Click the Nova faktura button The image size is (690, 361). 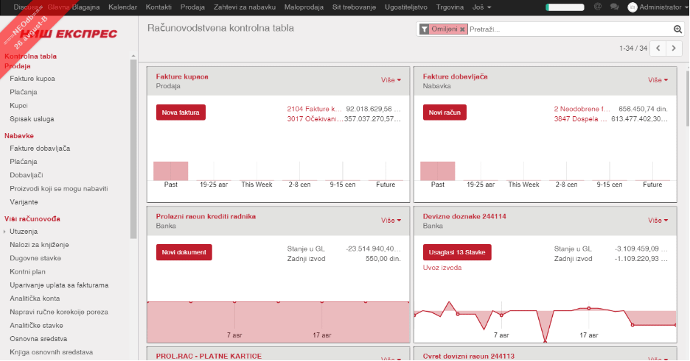click(x=180, y=112)
